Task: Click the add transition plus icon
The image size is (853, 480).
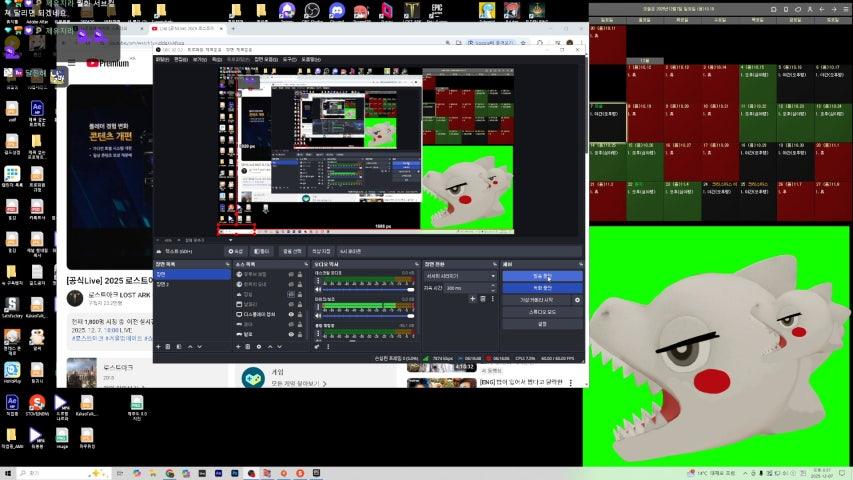Action: [x=472, y=299]
